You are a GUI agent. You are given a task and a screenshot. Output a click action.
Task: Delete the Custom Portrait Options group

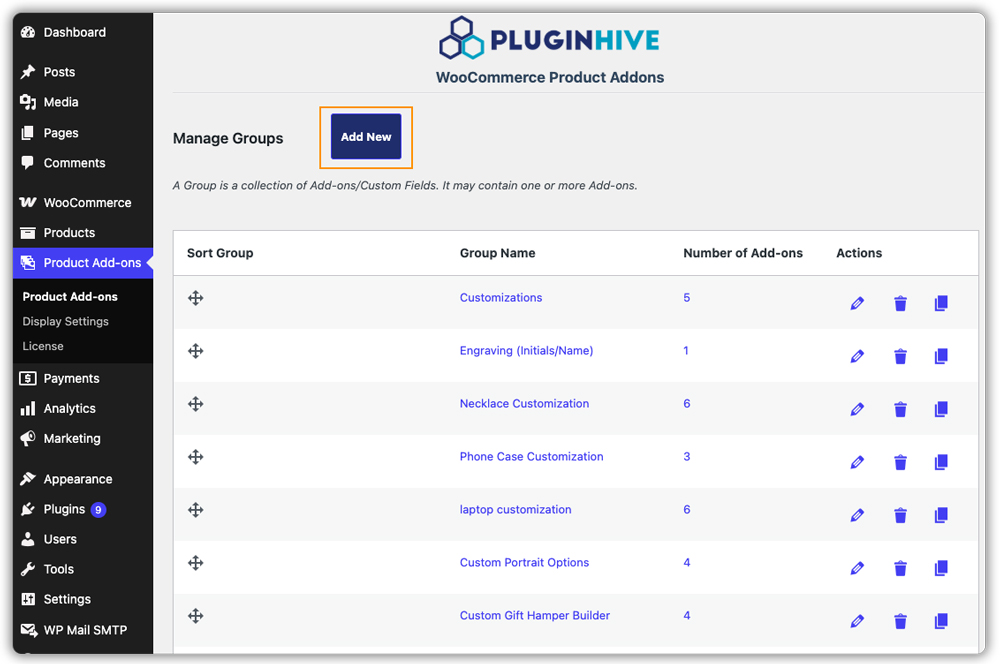coord(900,568)
